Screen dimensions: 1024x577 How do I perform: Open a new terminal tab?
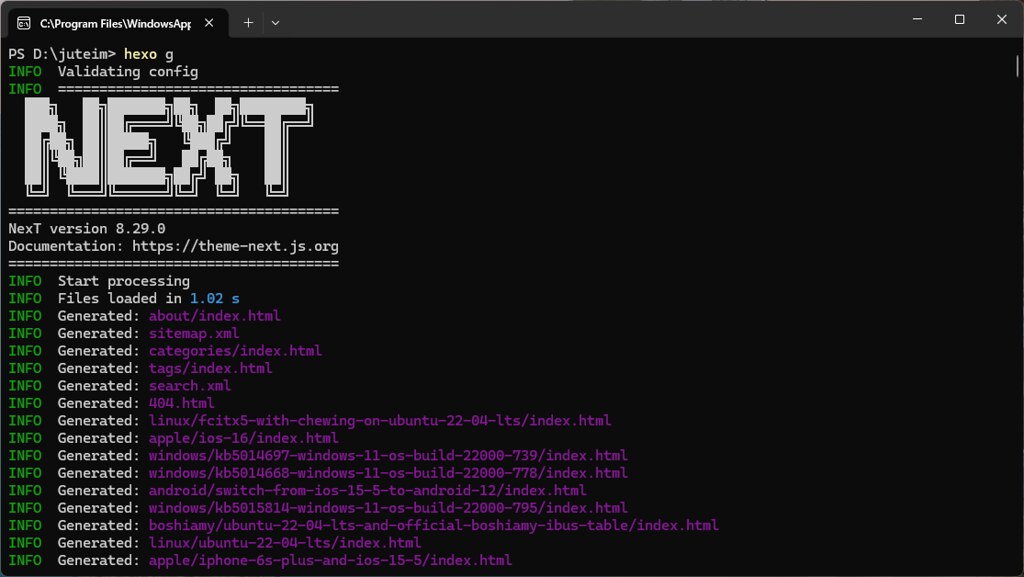[248, 23]
